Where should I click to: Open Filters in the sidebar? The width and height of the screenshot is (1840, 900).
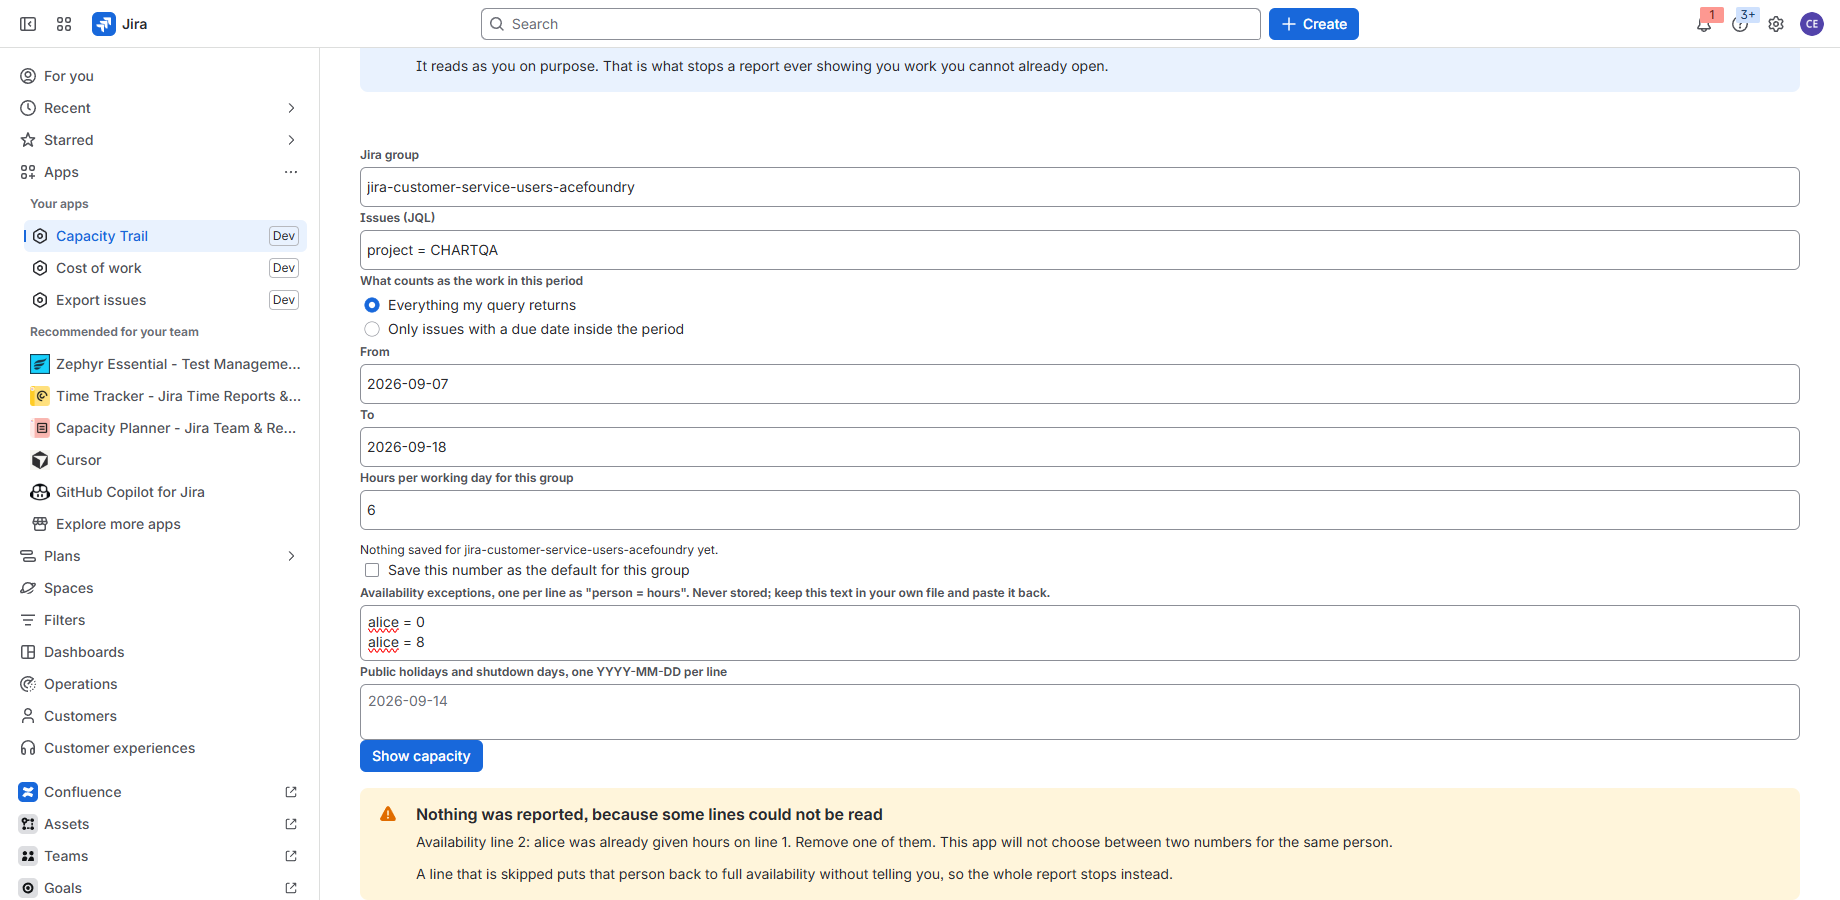[x=159, y=620]
